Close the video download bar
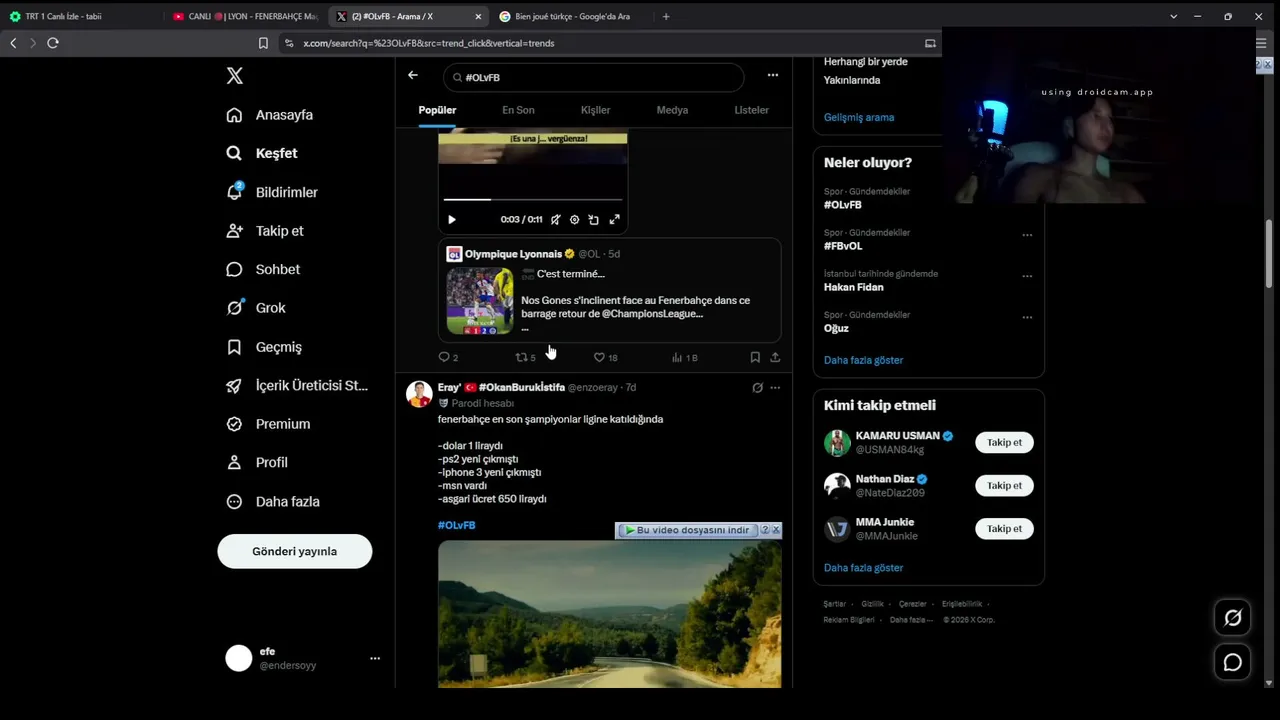 tap(776, 530)
